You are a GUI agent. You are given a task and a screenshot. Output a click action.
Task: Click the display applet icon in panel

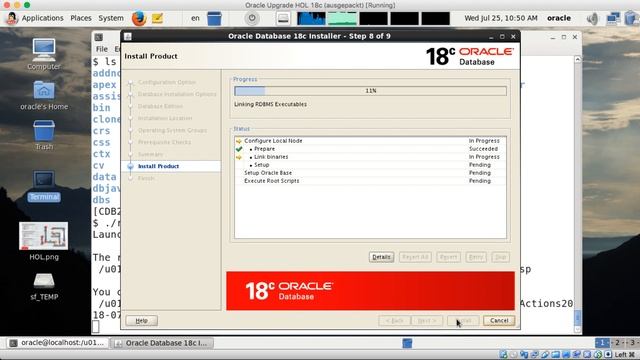[283, 18]
